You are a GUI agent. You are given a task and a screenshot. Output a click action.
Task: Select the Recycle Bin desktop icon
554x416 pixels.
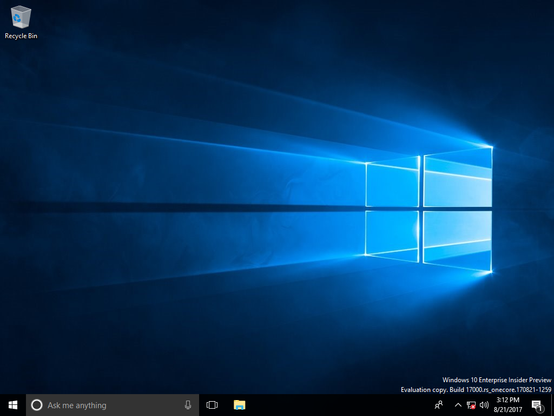pyautogui.click(x=21, y=22)
